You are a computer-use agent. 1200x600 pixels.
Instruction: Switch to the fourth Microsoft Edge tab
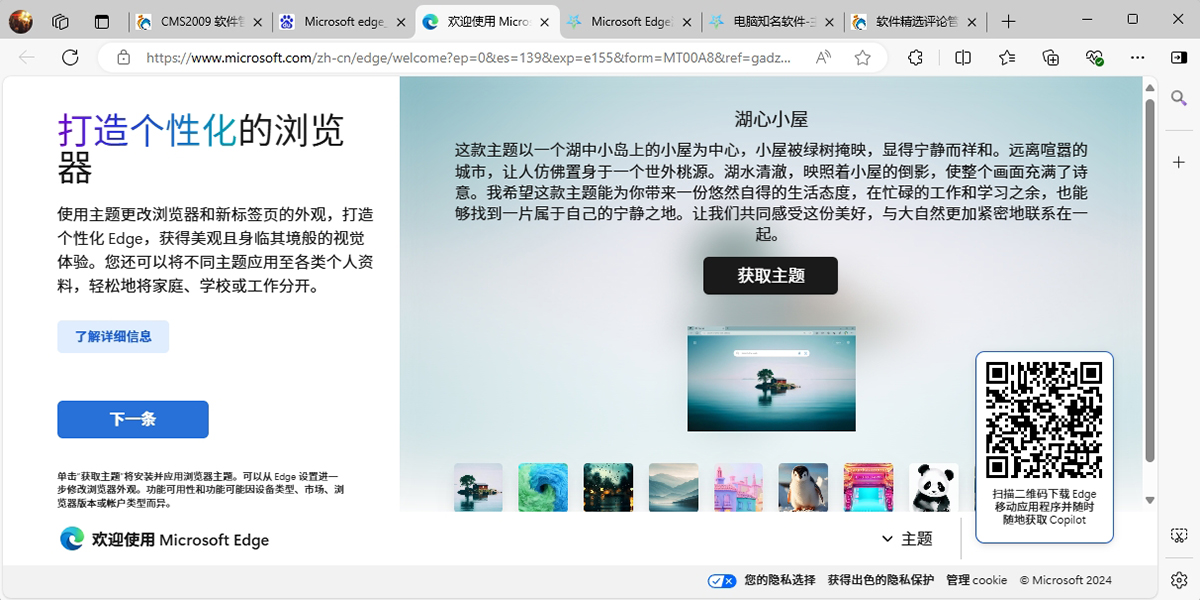click(x=630, y=21)
